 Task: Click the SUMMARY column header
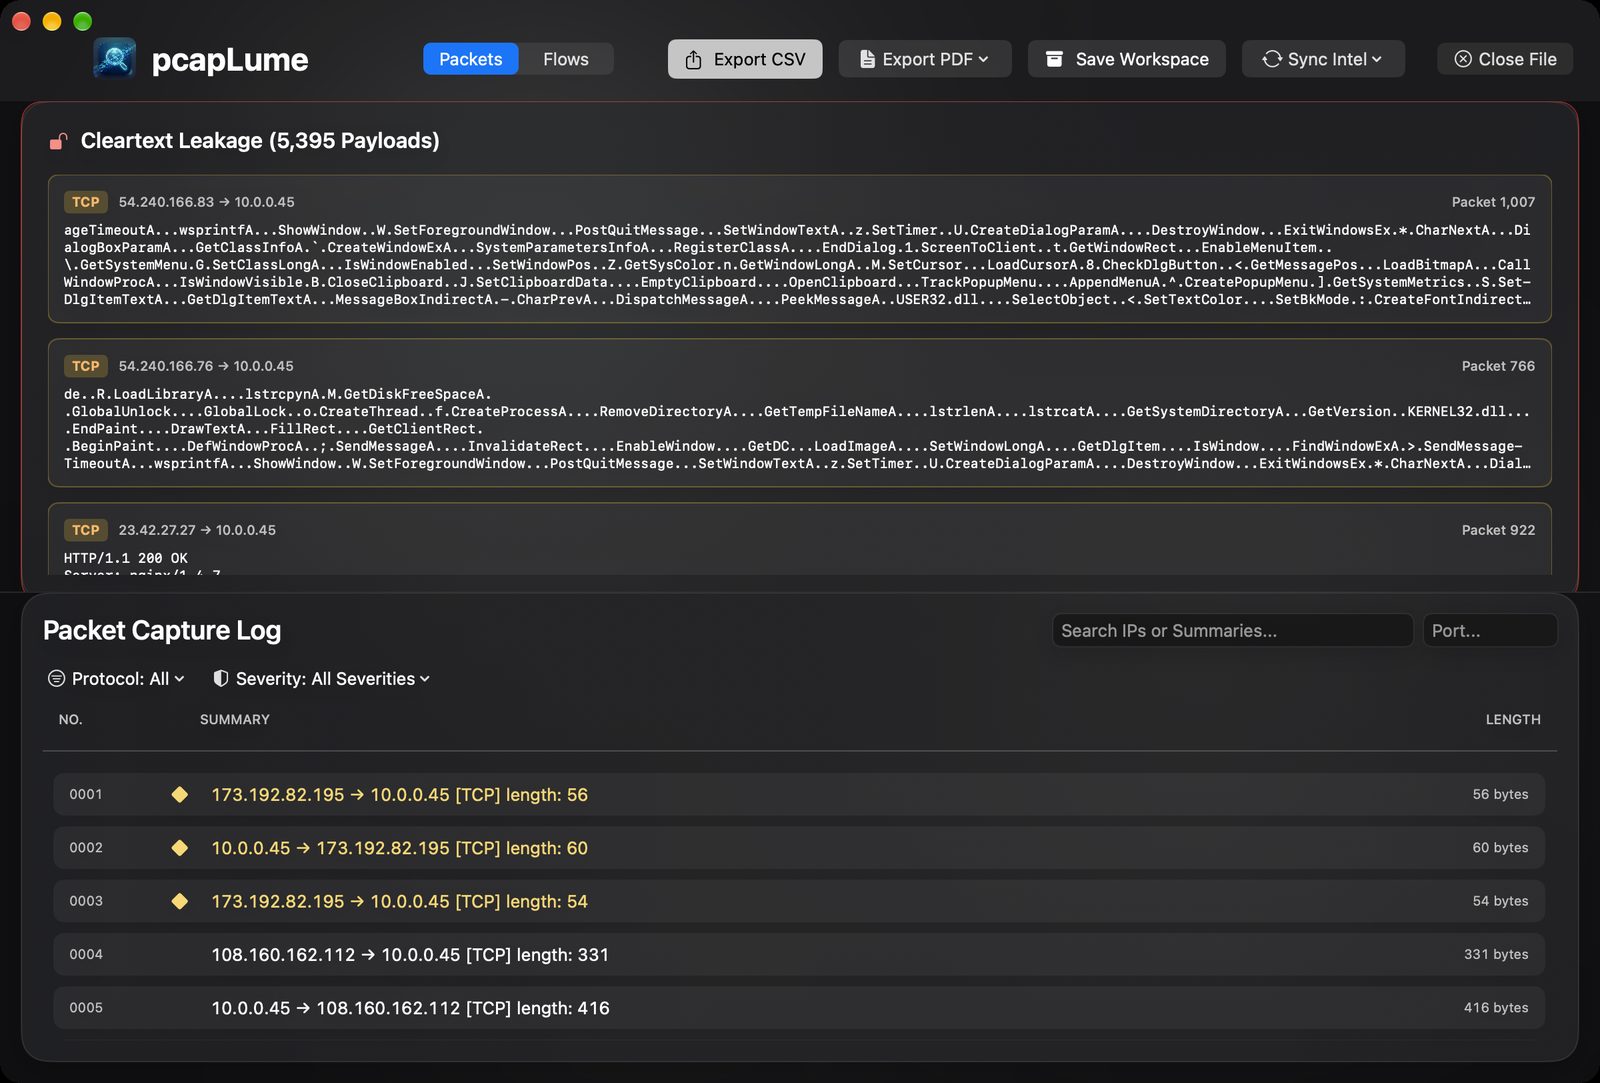pos(235,719)
